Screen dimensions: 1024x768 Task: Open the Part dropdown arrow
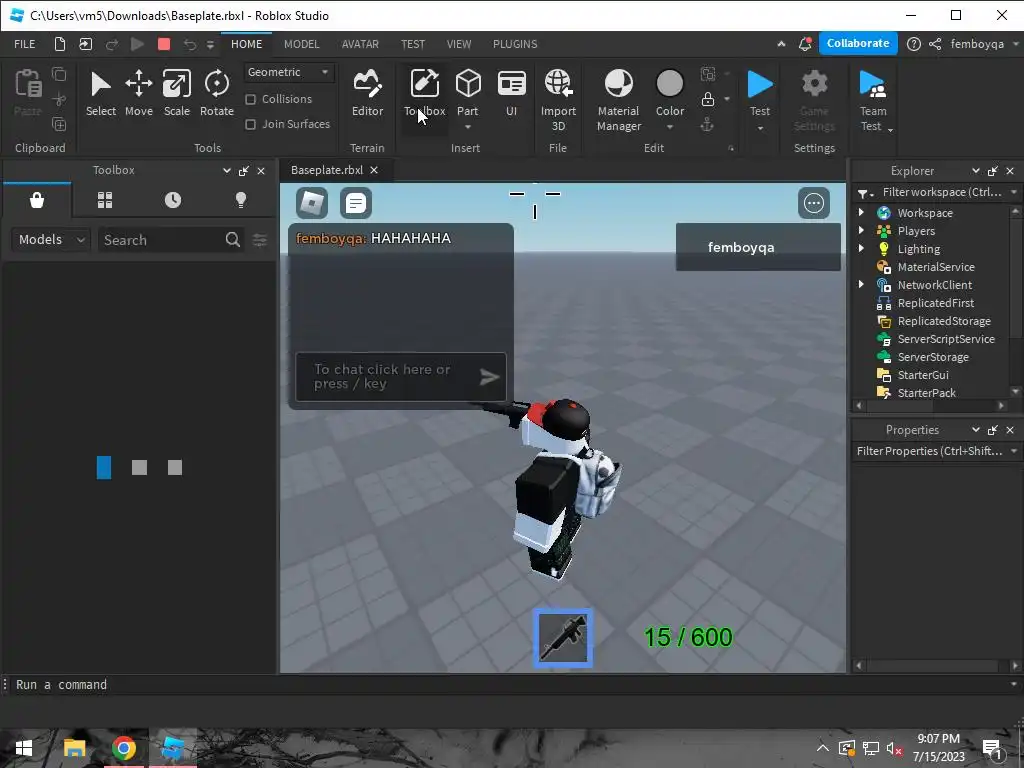(468, 127)
